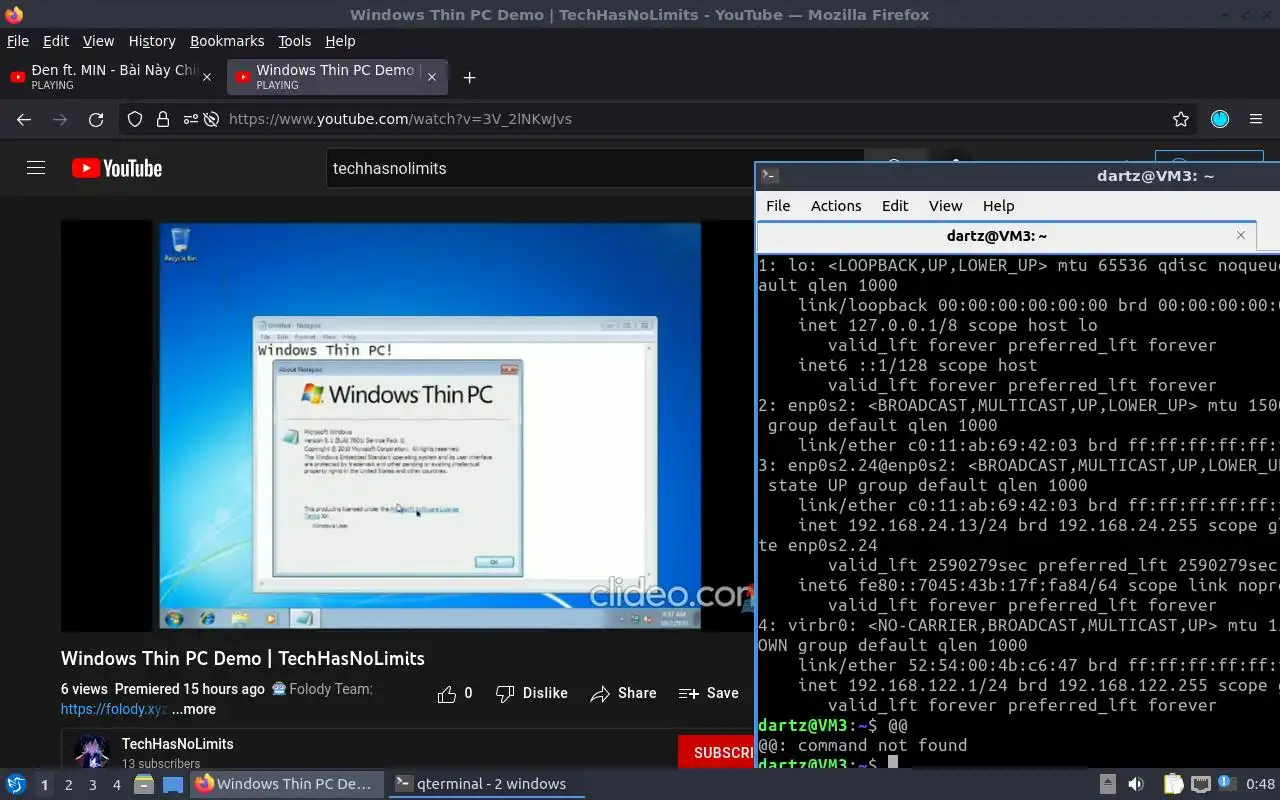Screen dimensions: 1280x800
Task: Click the autoplay blocked icon
Action: 211,119
